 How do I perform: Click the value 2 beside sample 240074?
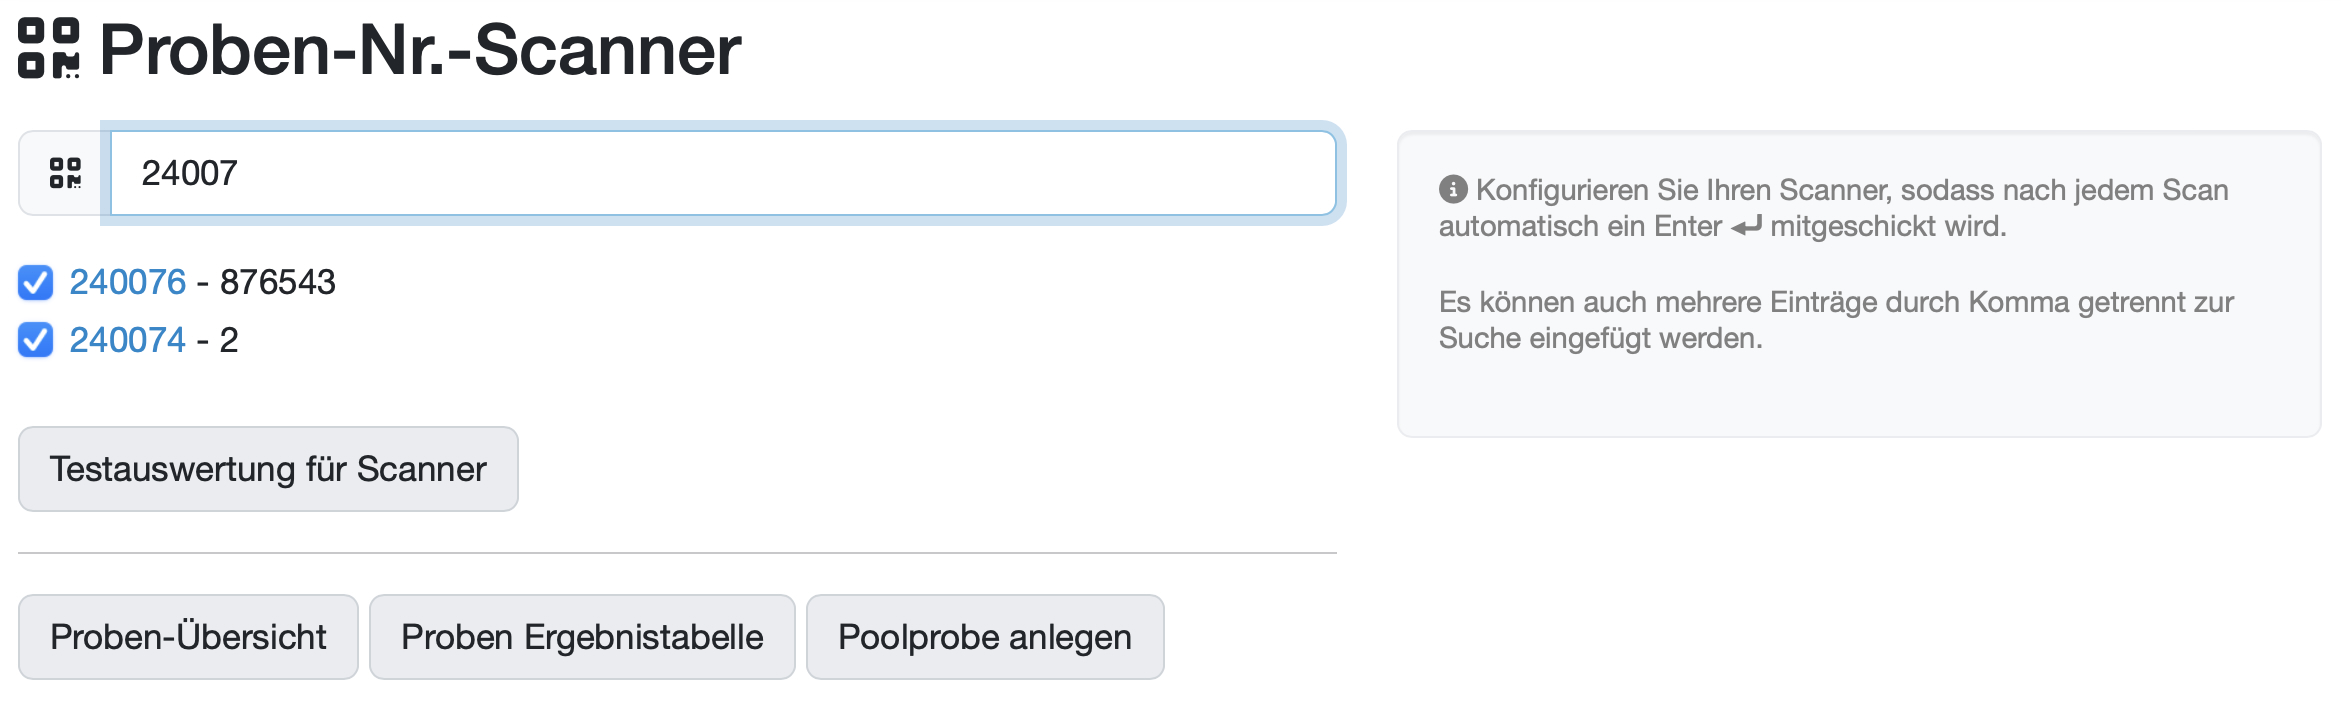[228, 341]
